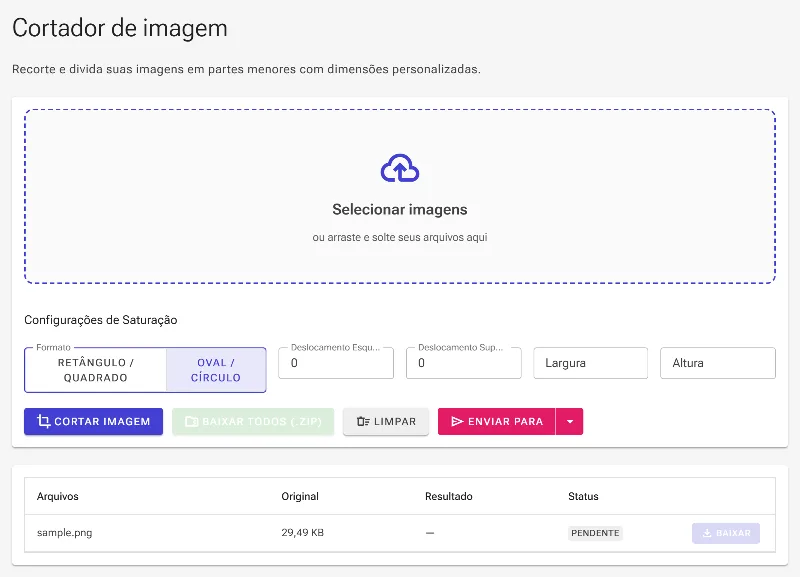Click the 29,49 KB original size
800x577 pixels.
[x=302, y=533]
